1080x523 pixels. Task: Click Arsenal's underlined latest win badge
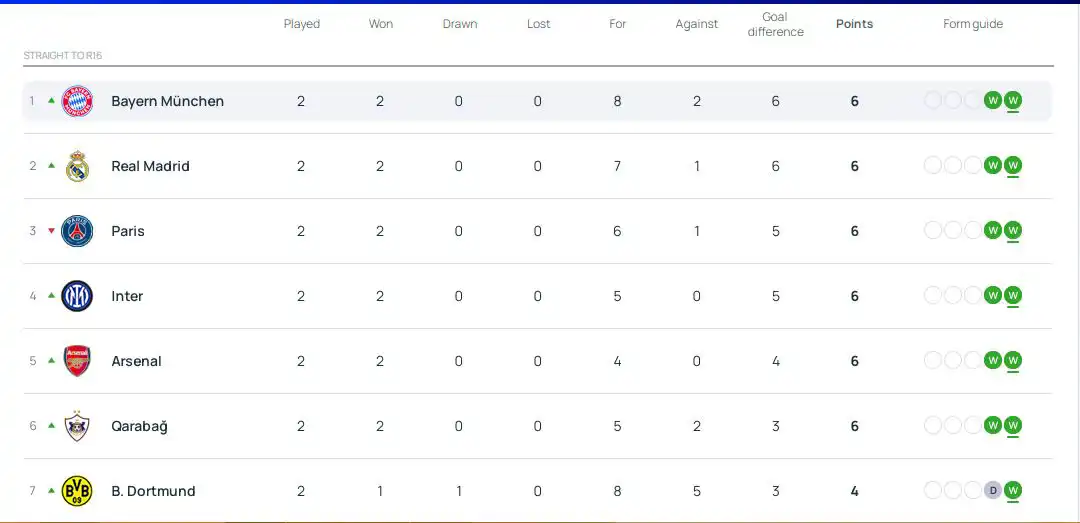pyautogui.click(x=1013, y=360)
